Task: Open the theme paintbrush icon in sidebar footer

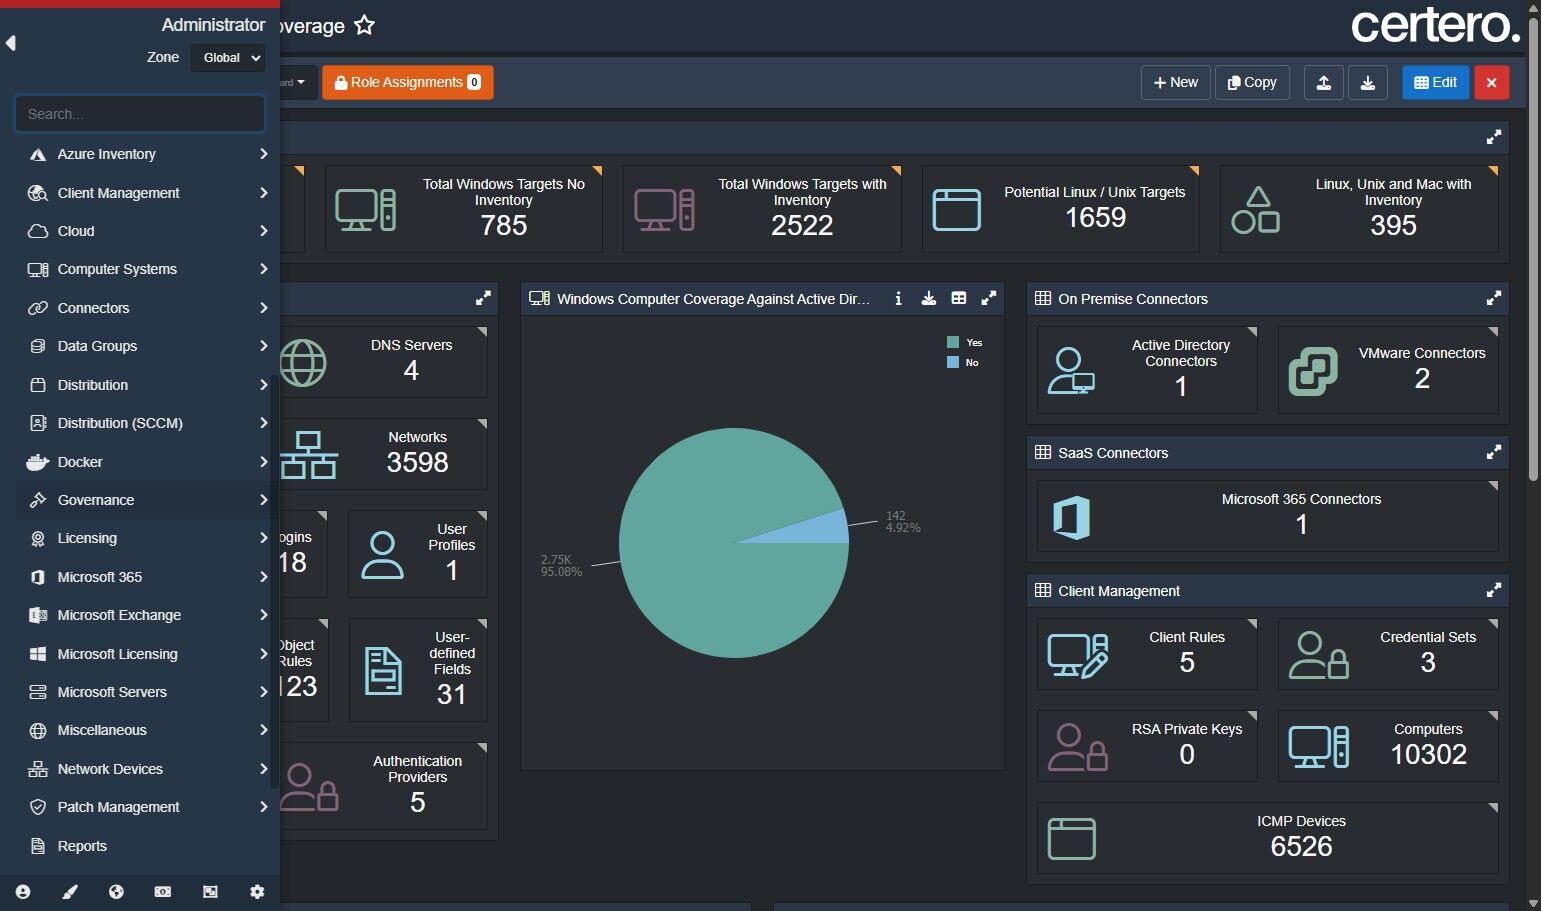Action: point(70,892)
